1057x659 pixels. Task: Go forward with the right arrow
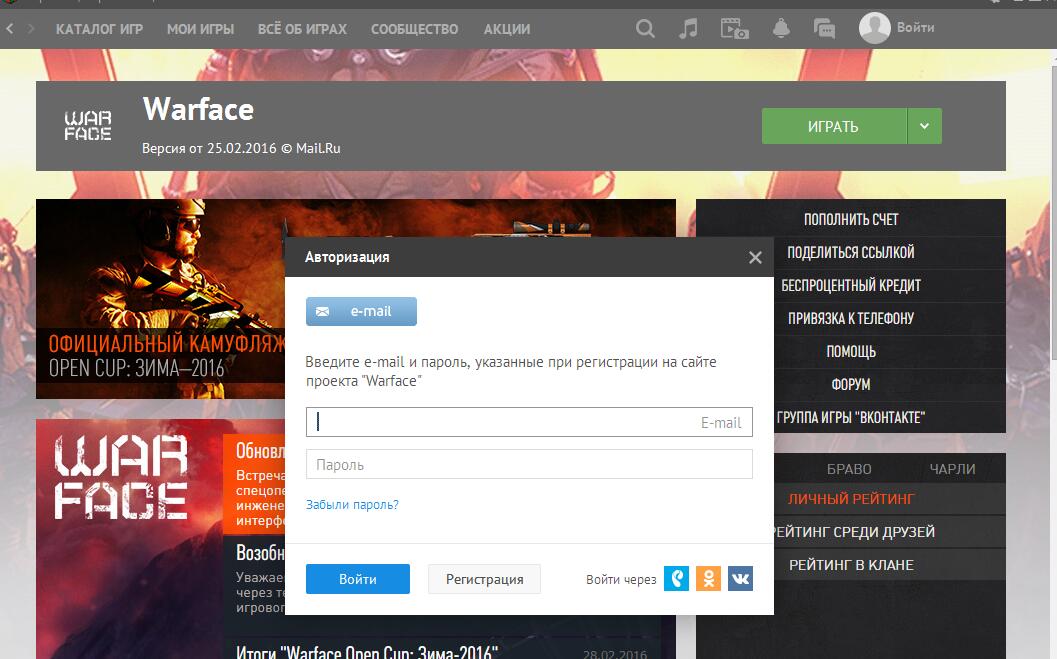(31, 29)
